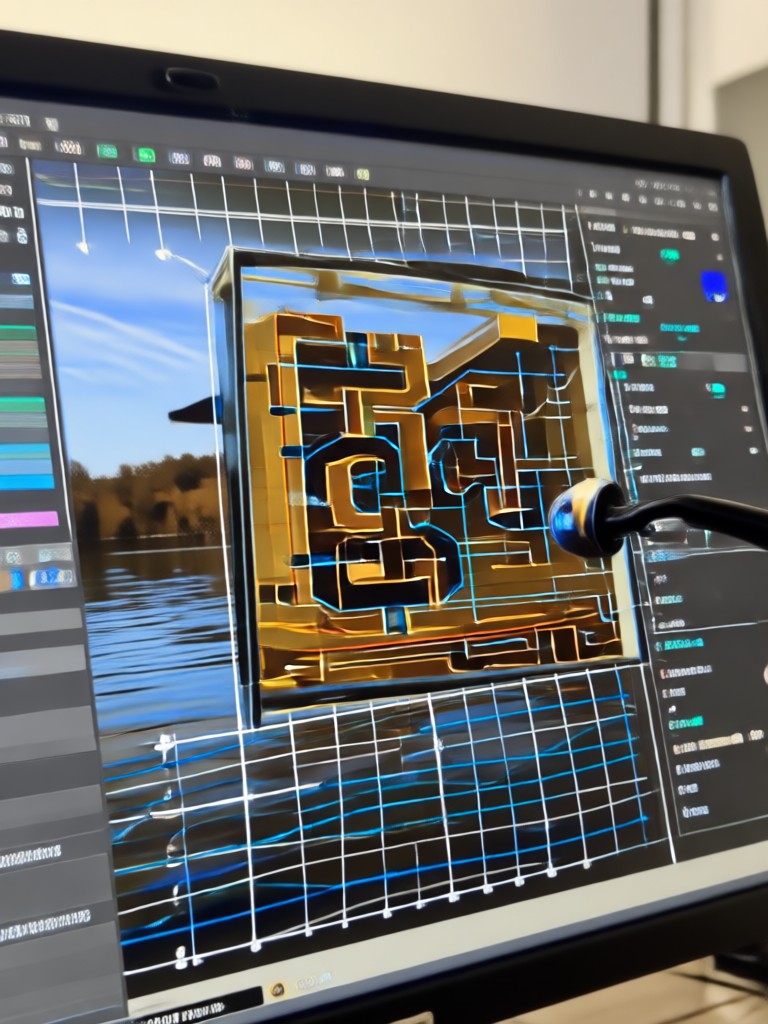This screenshot has width=768, height=1024.
Task: Click the yellow-green button ending the top toolbar
Action: pos(362,174)
